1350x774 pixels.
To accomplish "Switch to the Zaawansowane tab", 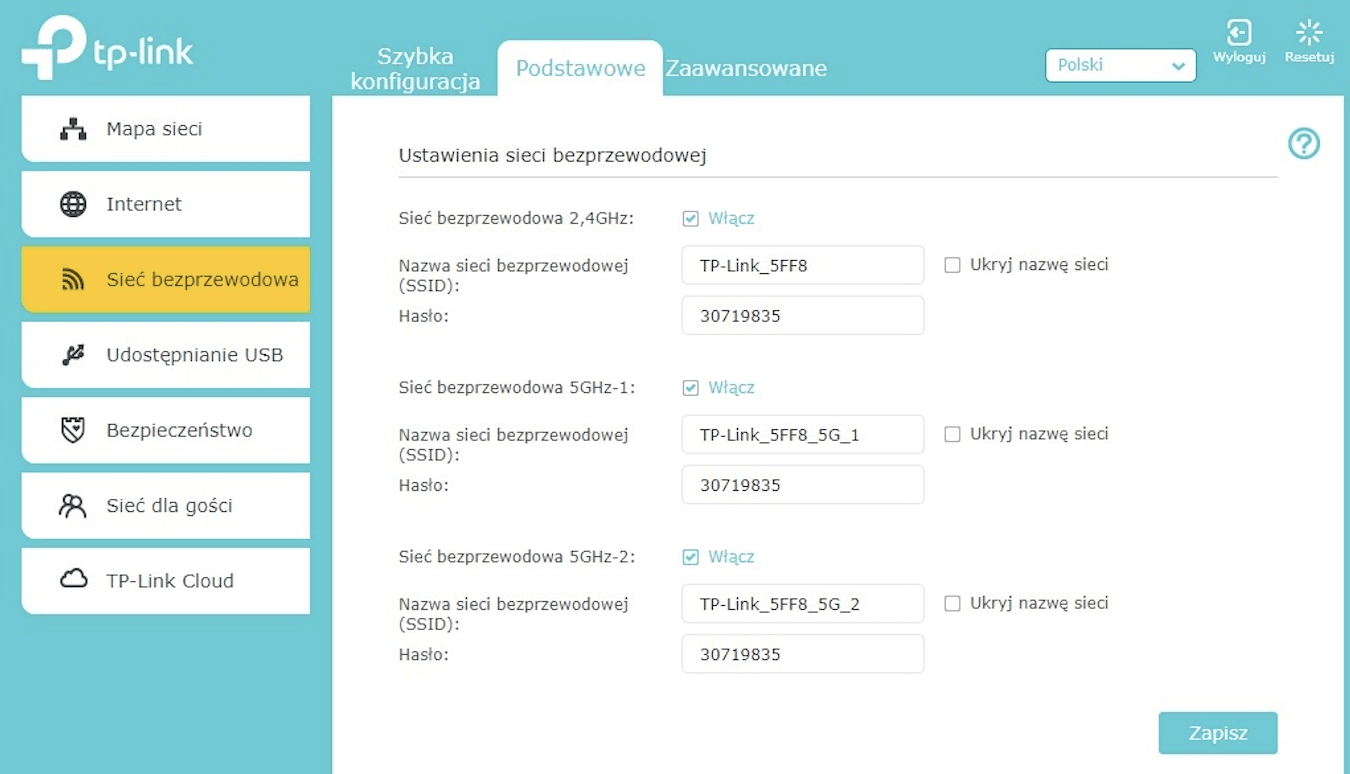I will click(x=746, y=69).
